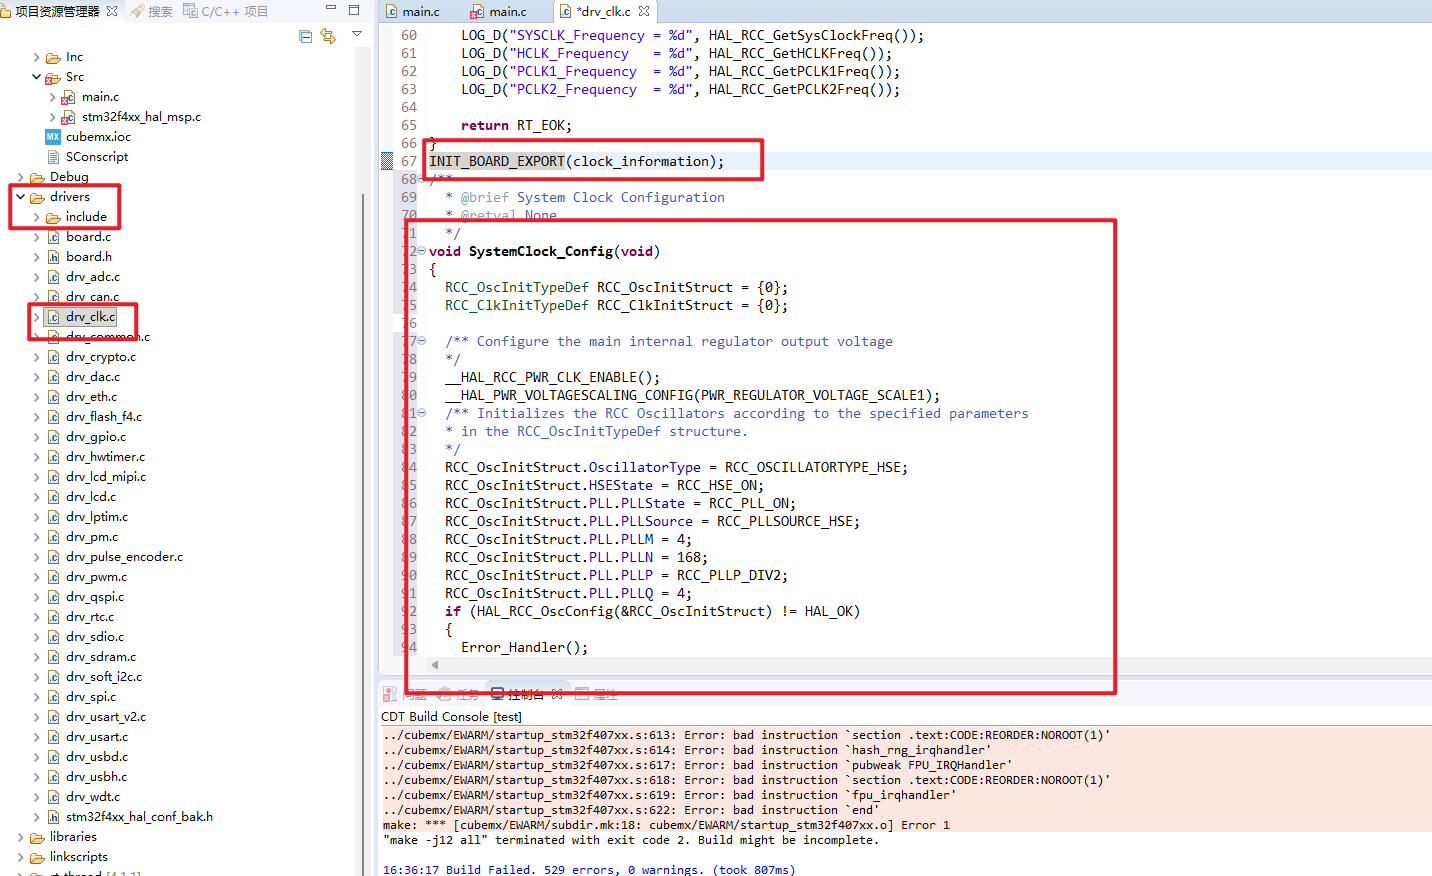
Task: Close the drv_clk.c editor tab
Action: 644,11
